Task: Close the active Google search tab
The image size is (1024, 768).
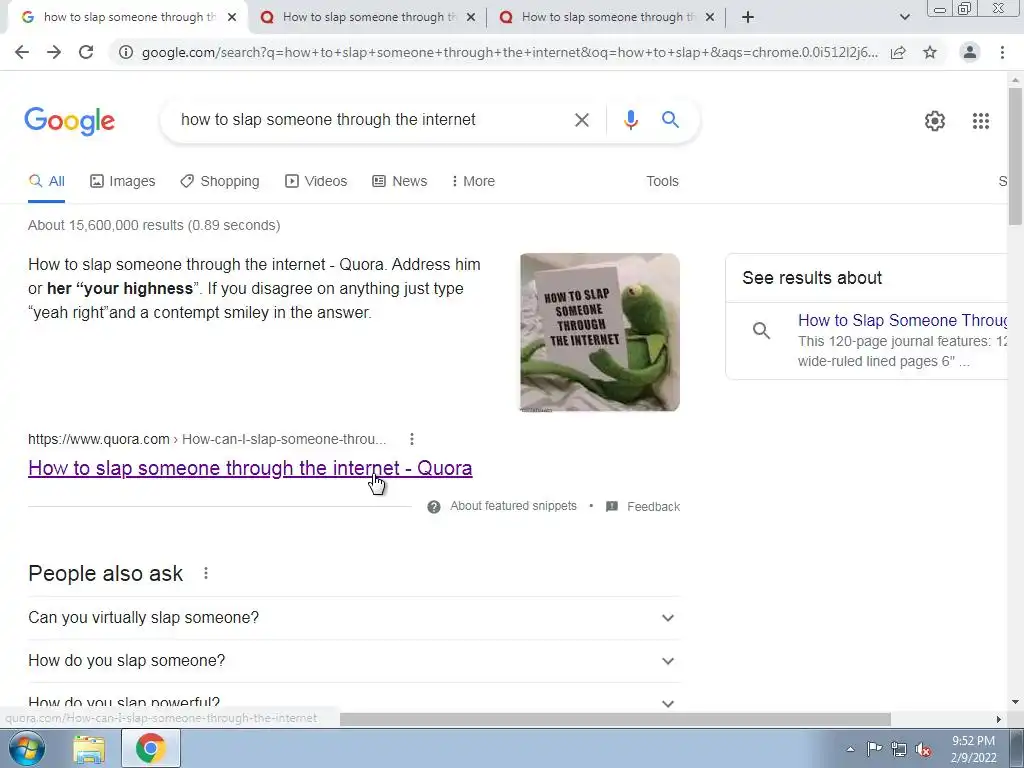Action: (232, 17)
